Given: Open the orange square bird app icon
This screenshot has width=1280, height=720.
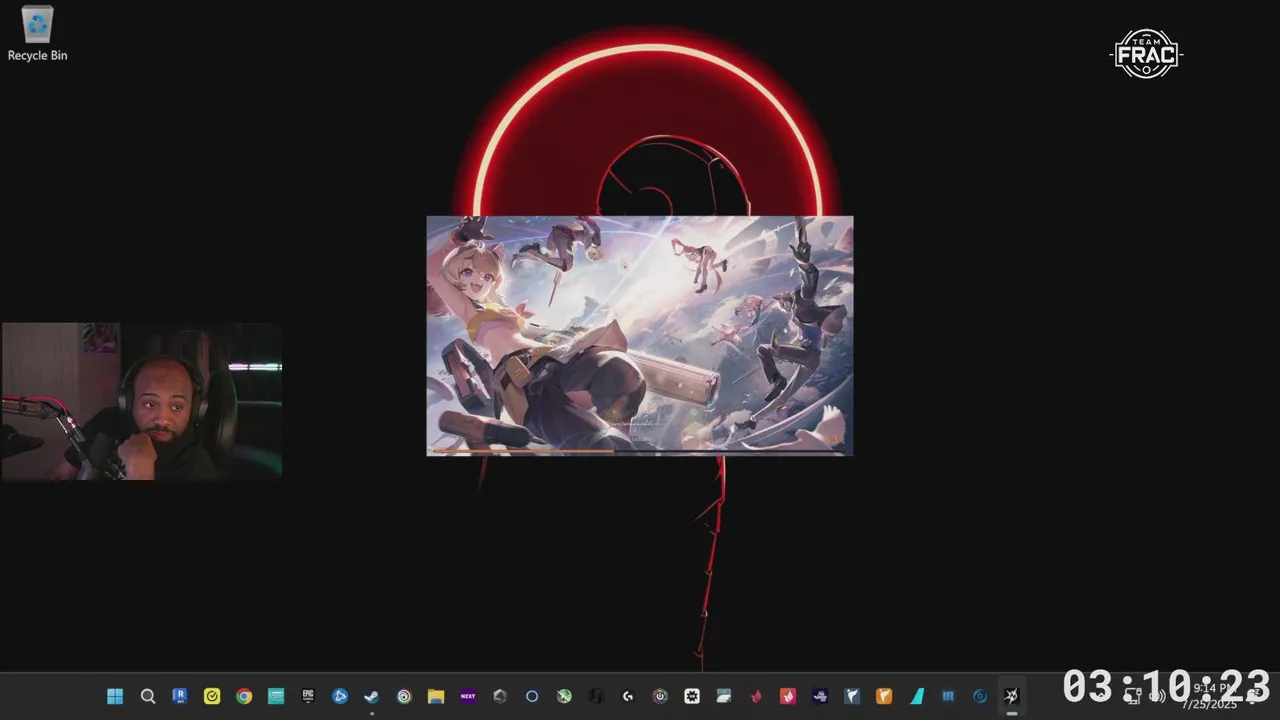Looking at the screenshot, I should [884, 696].
